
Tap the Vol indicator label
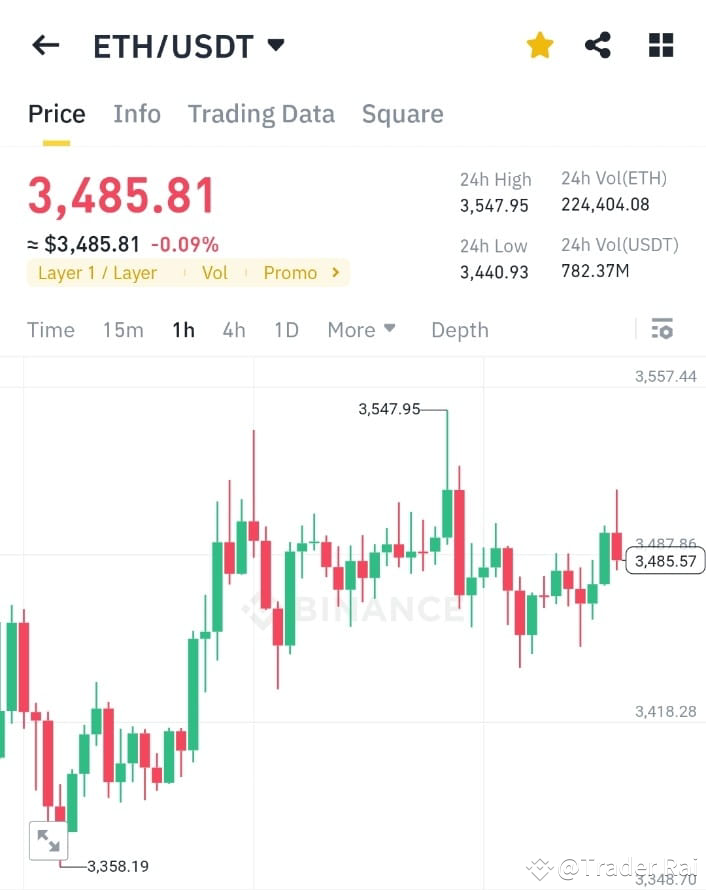216,272
